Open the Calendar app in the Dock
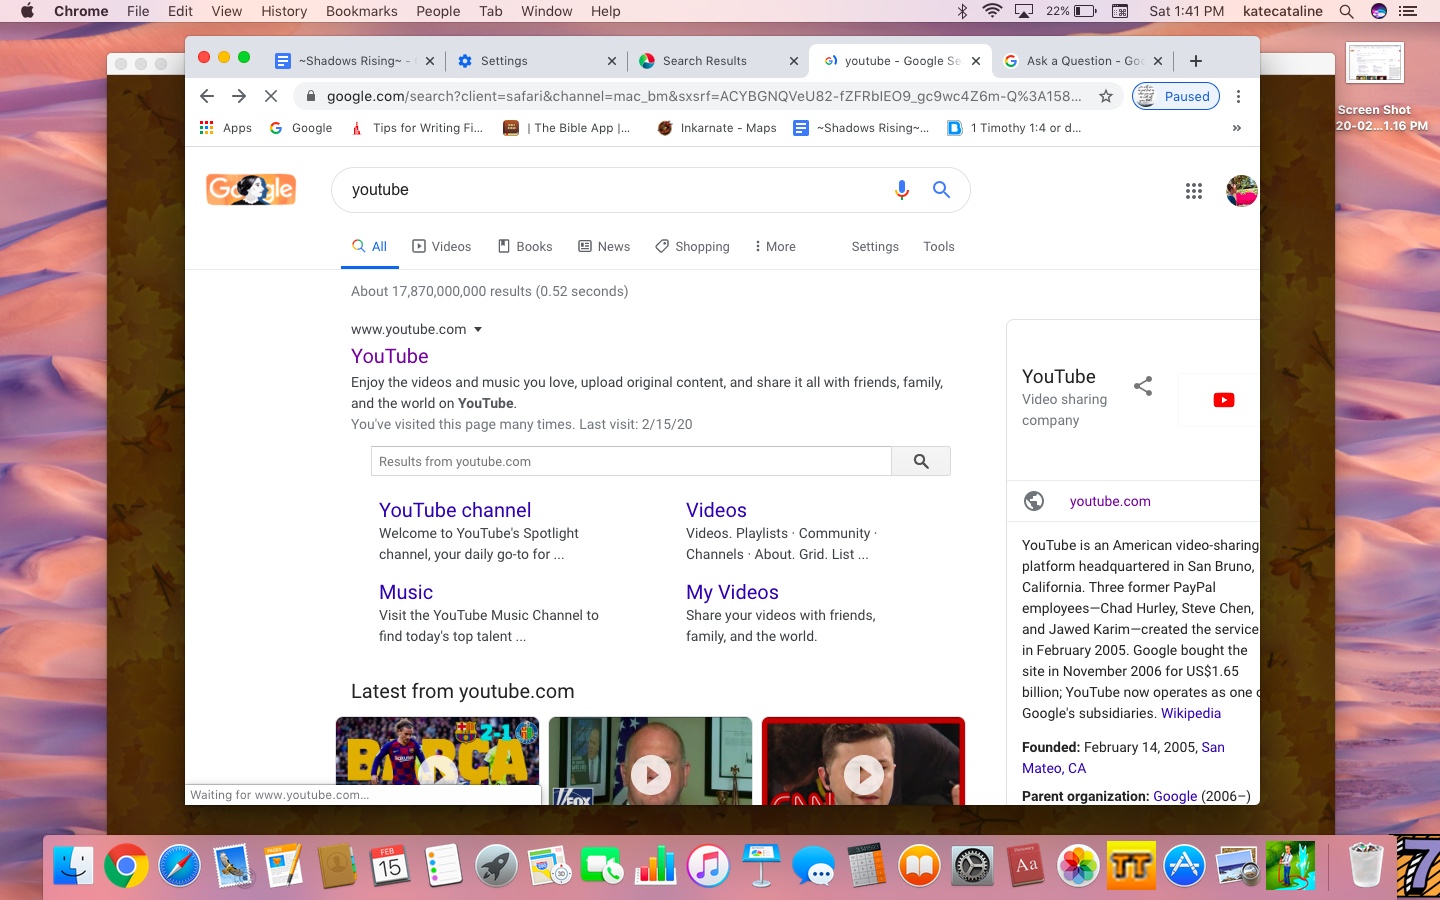The image size is (1440, 900). [390, 865]
